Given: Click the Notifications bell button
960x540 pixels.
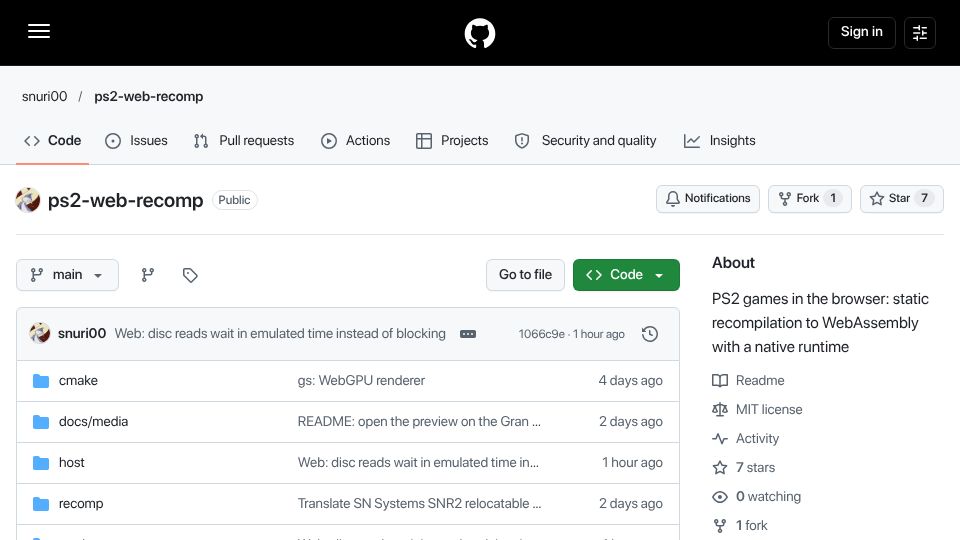Looking at the screenshot, I should tap(708, 198).
